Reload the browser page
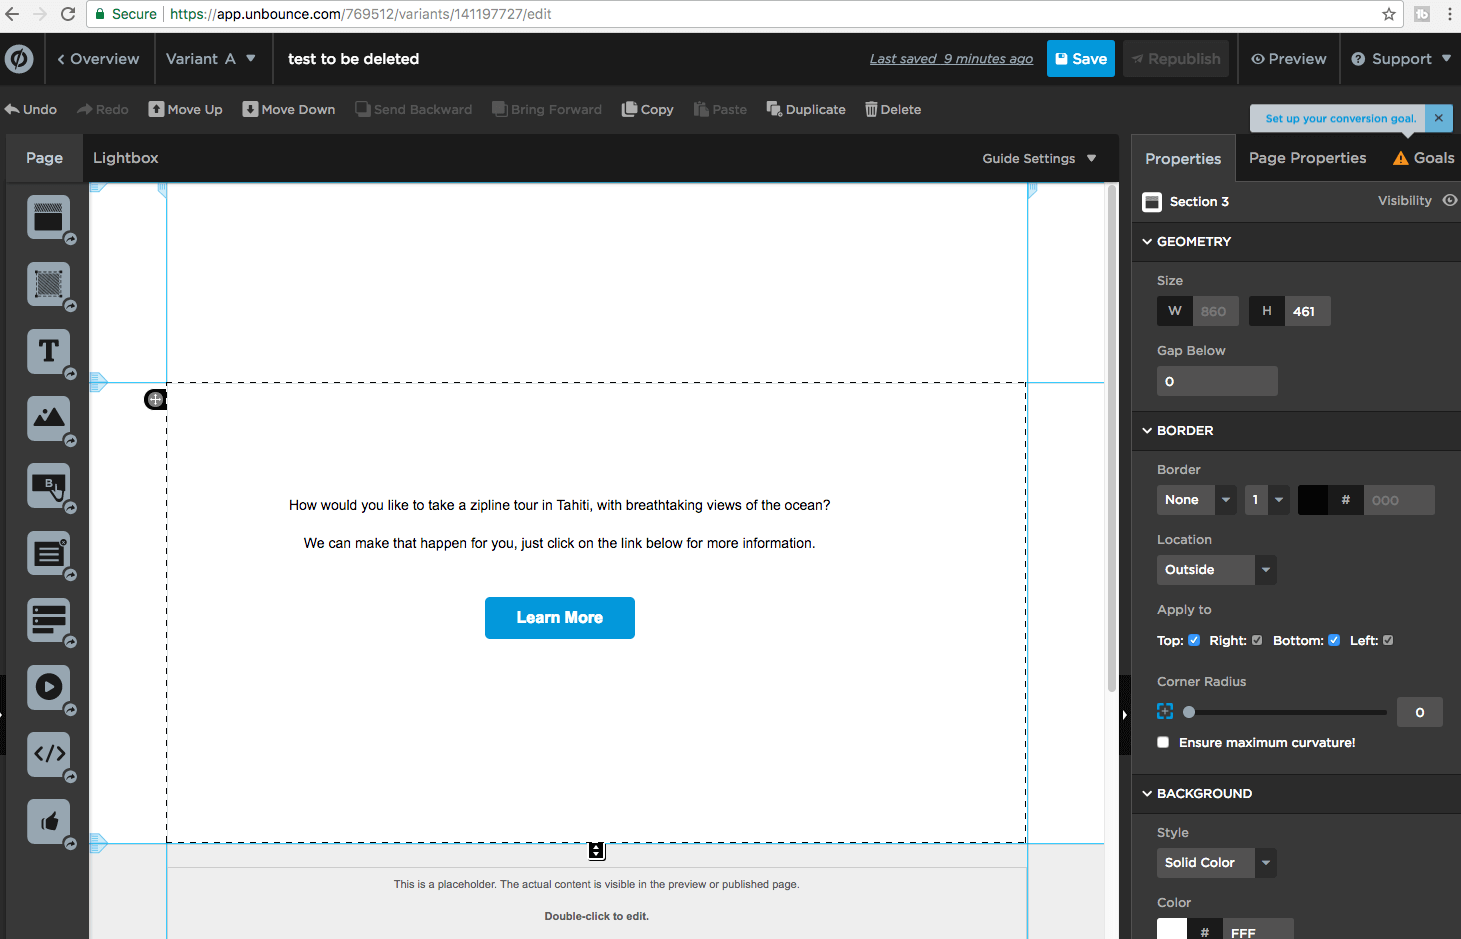The width and height of the screenshot is (1461, 939). pyautogui.click(x=68, y=14)
